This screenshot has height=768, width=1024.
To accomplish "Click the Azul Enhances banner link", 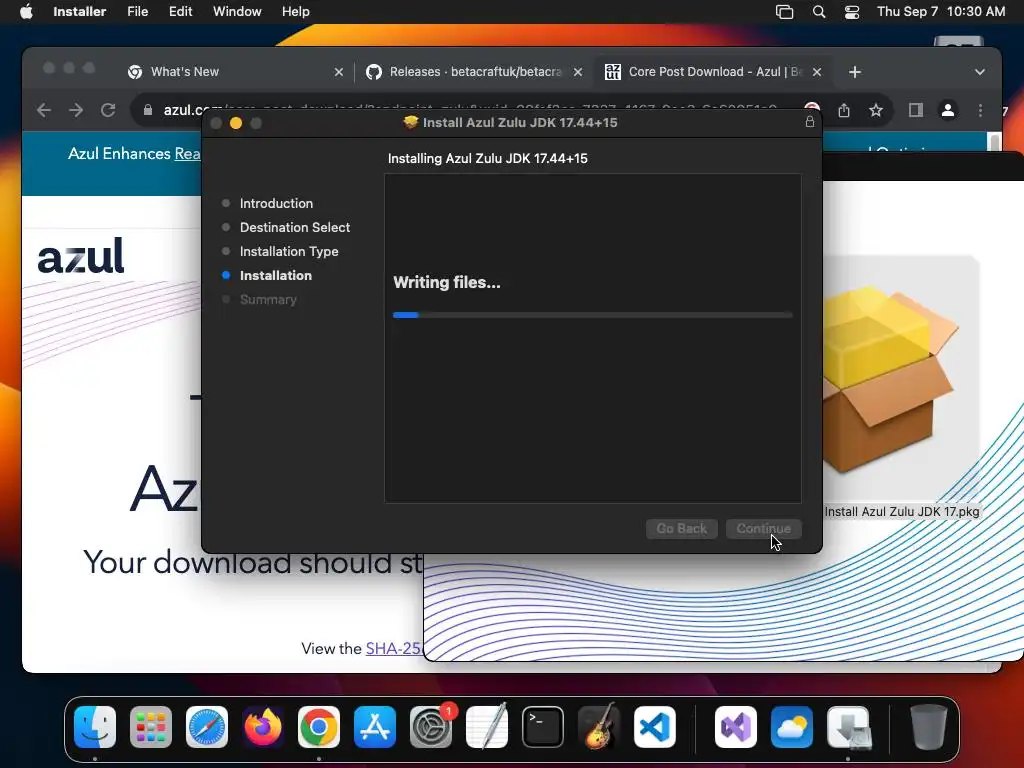I will (187, 153).
